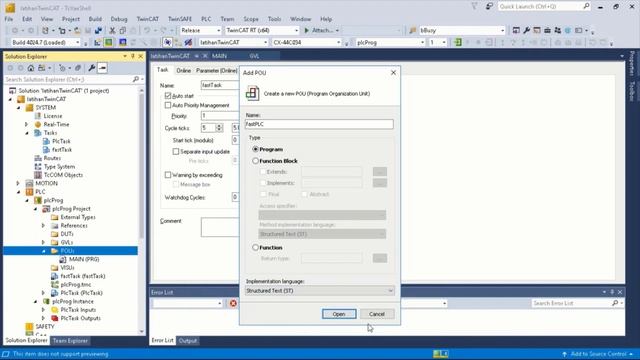Click the red error filter icon in Error List
640x360 pixels.
pyautogui.click(x=233, y=303)
